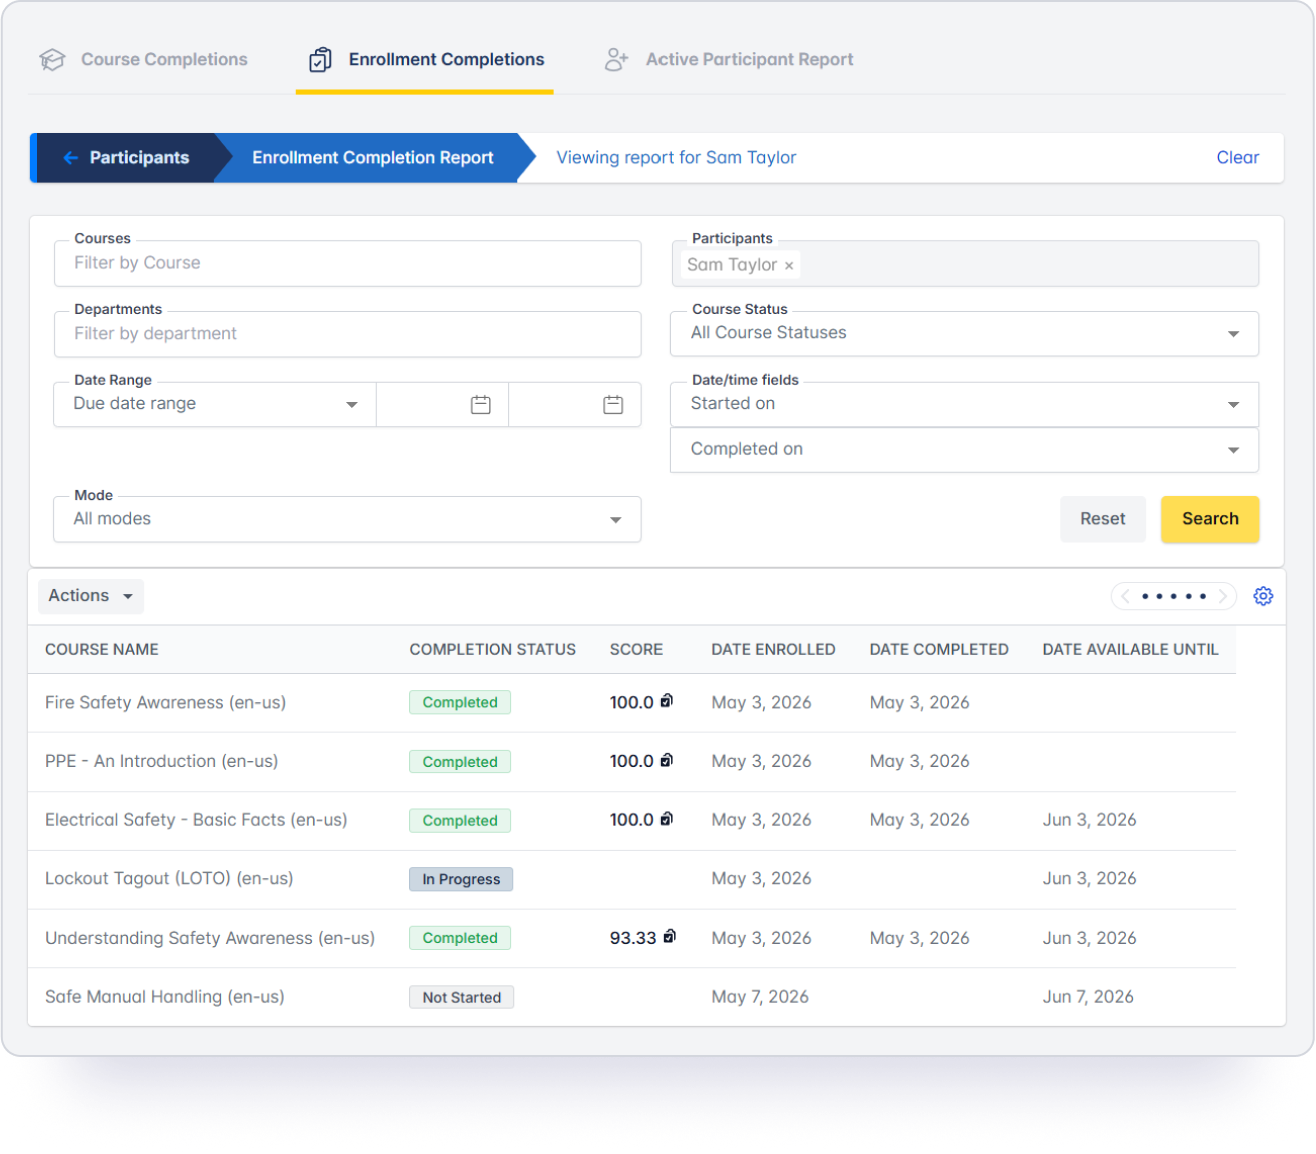Click score lock icon for Understanding Safety Awareness

point(670,936)
